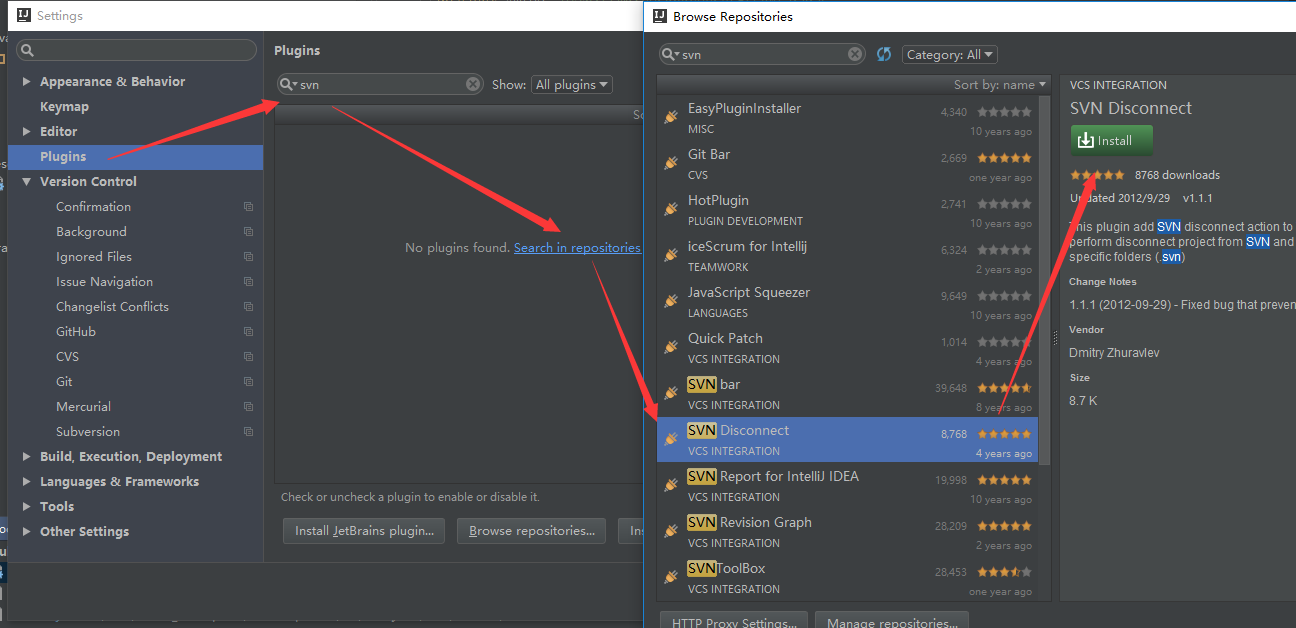Click the HotPlugin plugin icon
Viewport: 1296px width, 628px height.
(671, 208)
